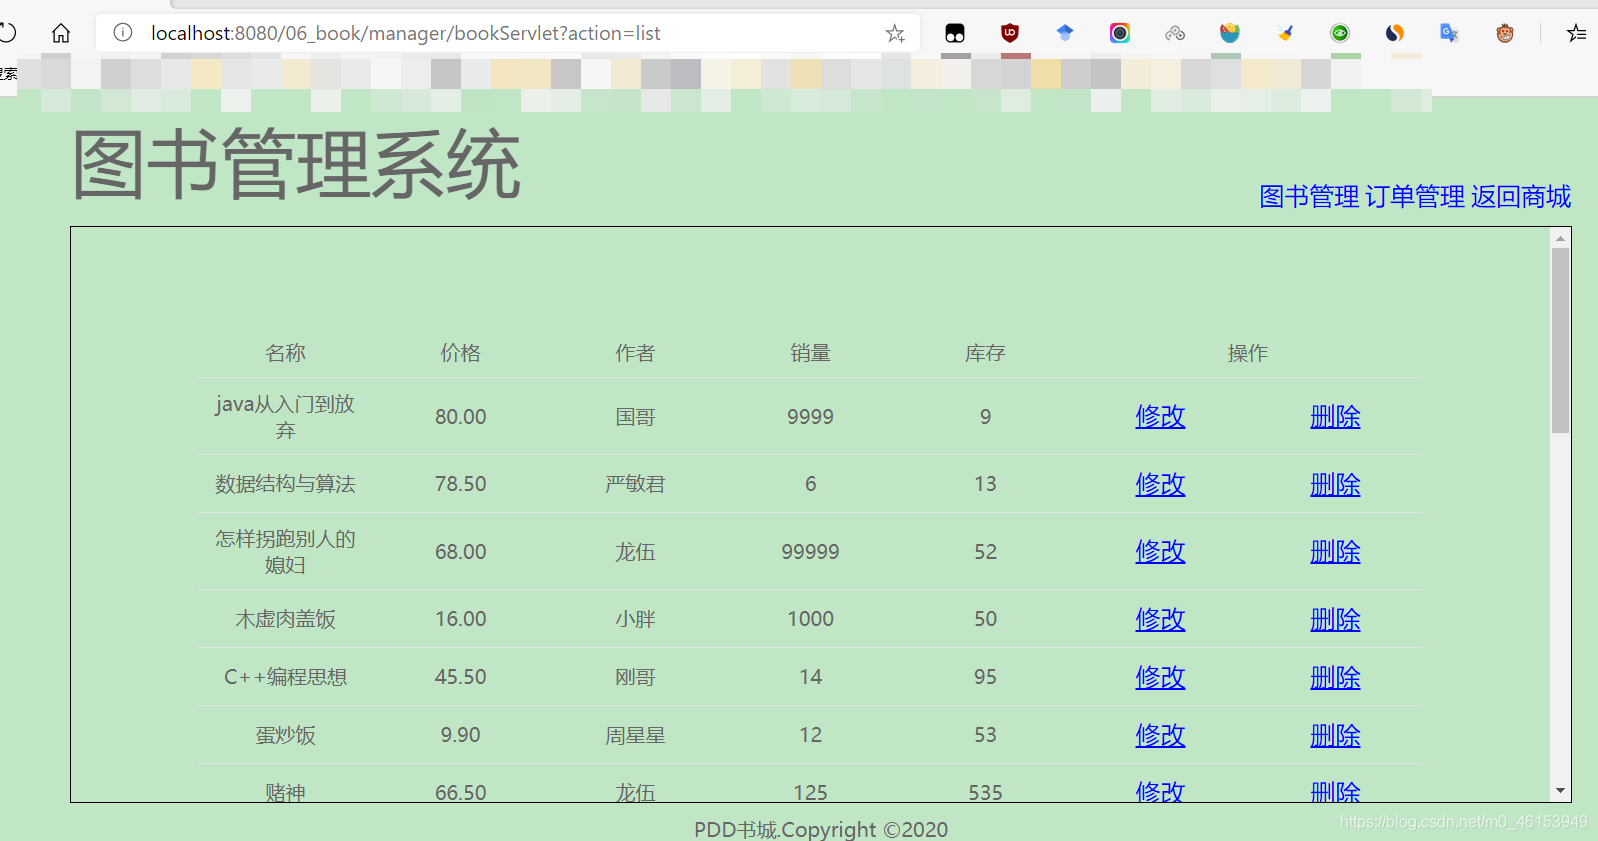Reload the page with the refresh icon

(7, 33)
